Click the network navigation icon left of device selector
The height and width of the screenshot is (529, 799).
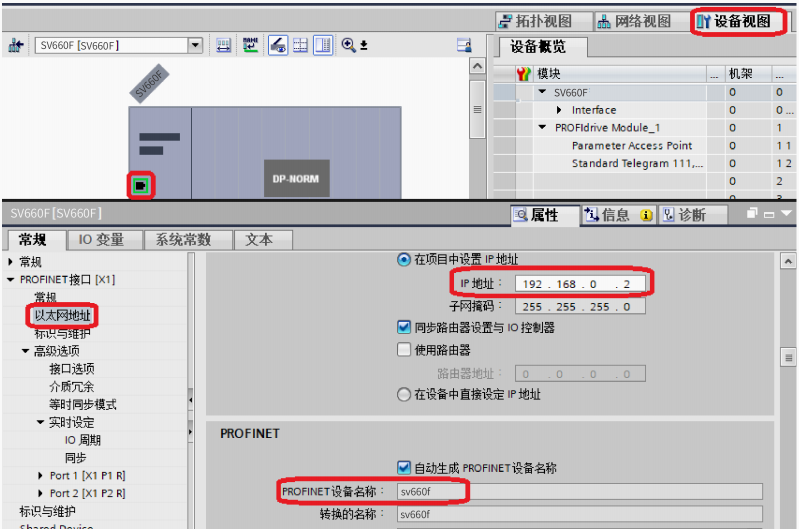[x=16, y=45]
